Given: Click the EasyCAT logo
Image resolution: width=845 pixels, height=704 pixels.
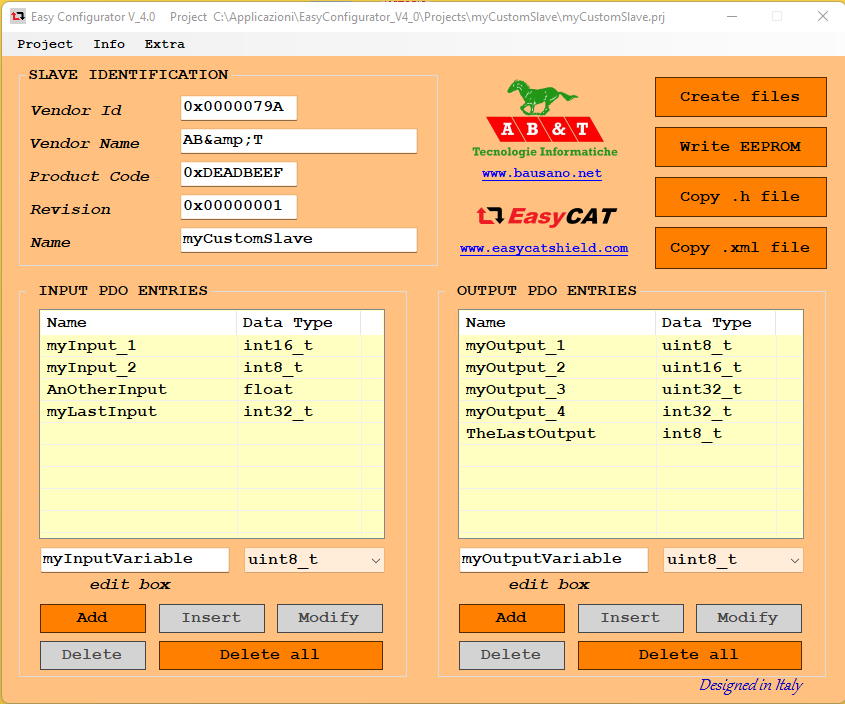Looking at the screenshot, I should tap(545, 216).
